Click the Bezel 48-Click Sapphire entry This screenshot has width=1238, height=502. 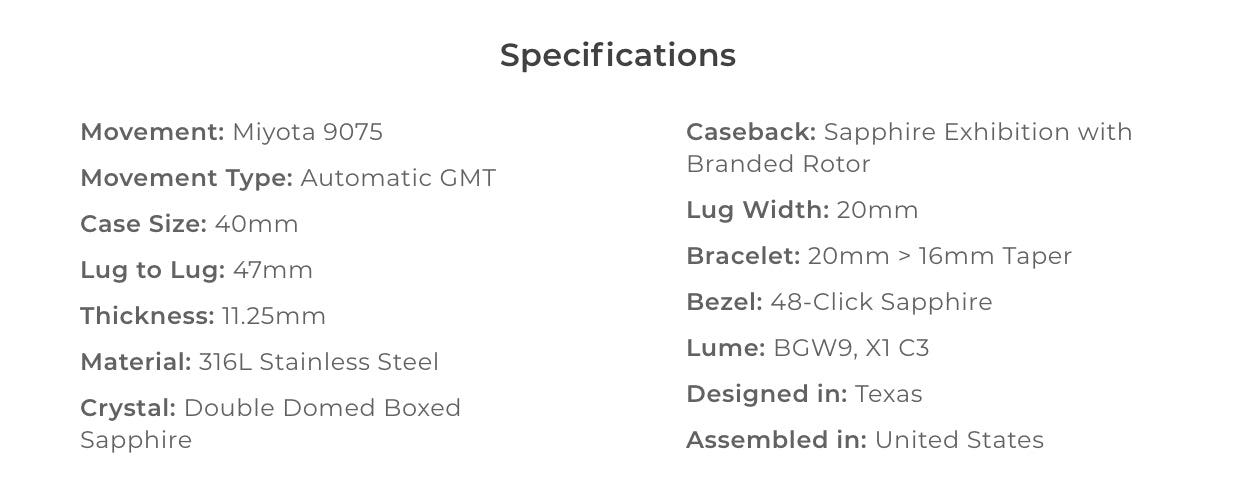click(839, 302)
